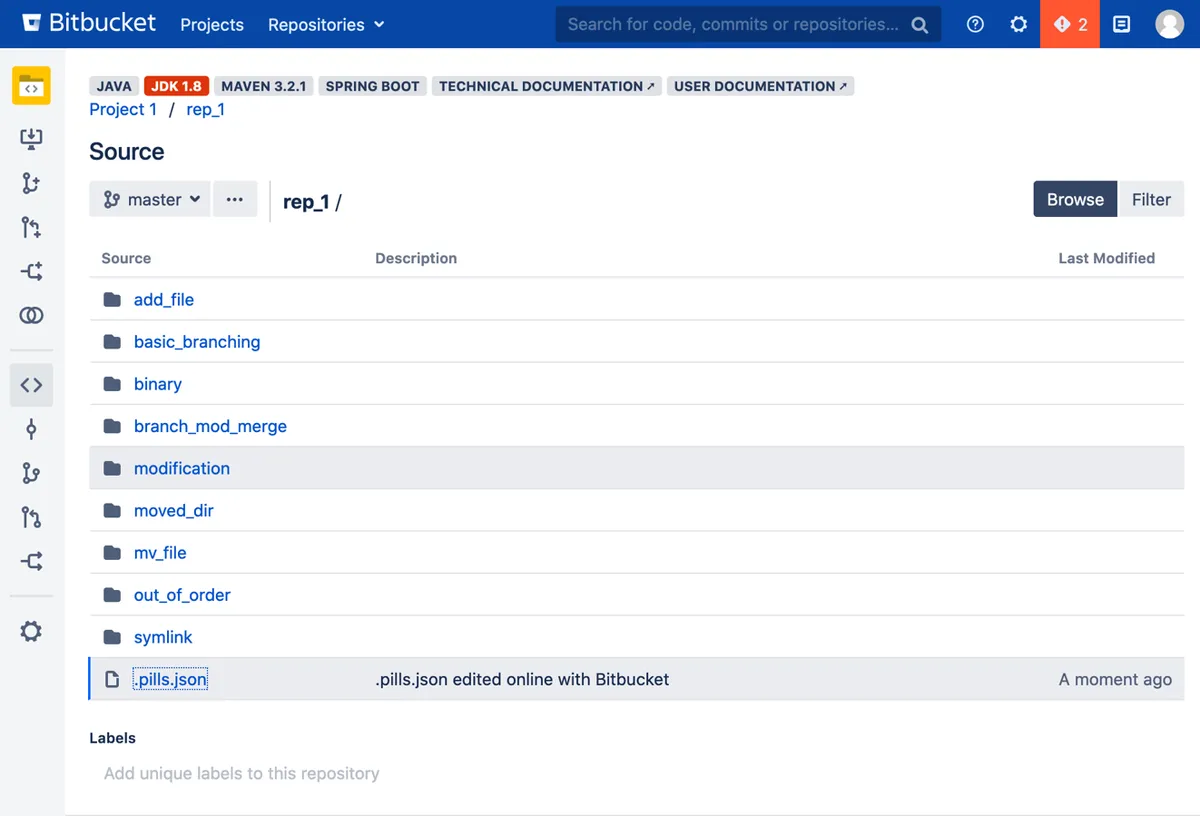Open the Branches sidebar icon
This screenshot has height=816, width=1200.
pos(31,474)
